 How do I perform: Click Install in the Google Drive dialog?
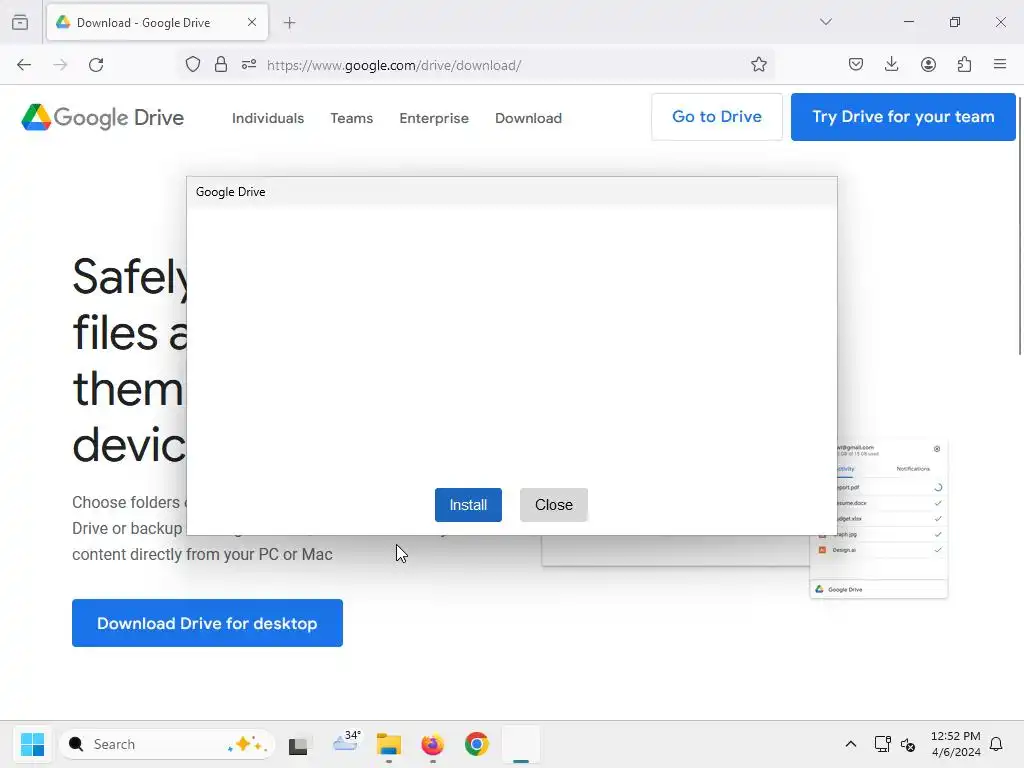468,505
